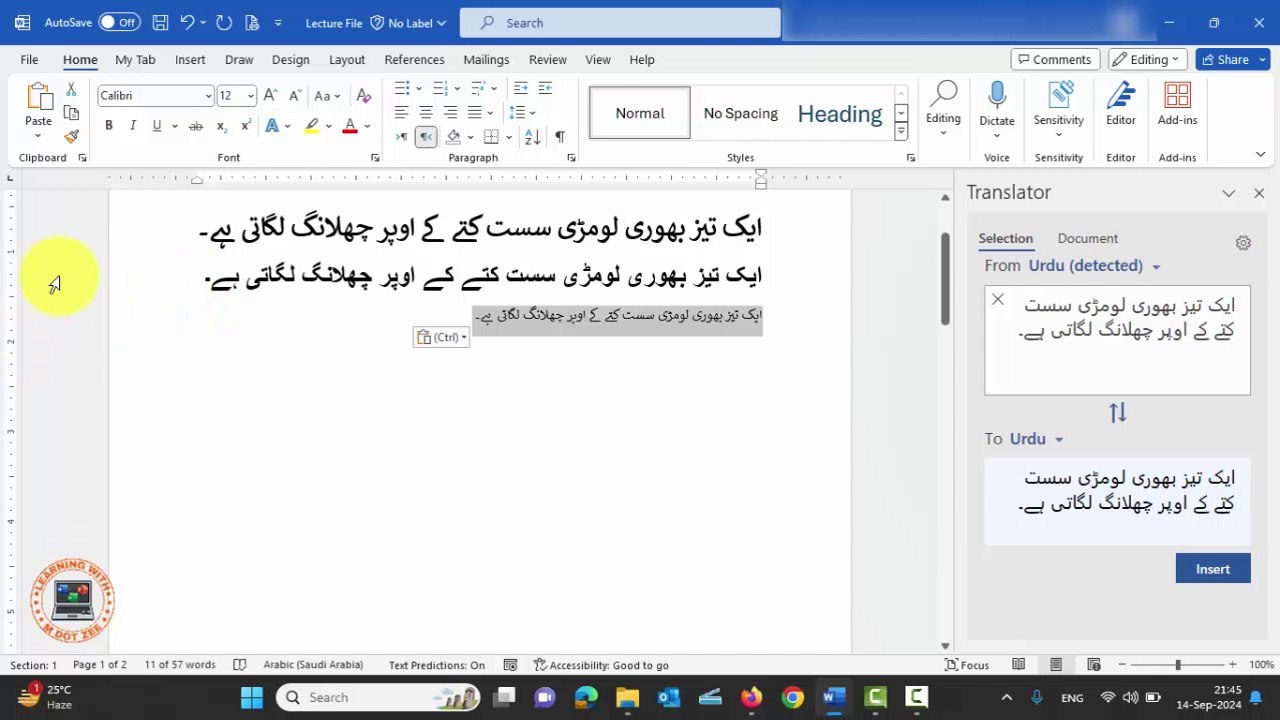Screen dimensions: 1280x720
Task: Click the Insert translation button
Action: (x=1213, y=569)
